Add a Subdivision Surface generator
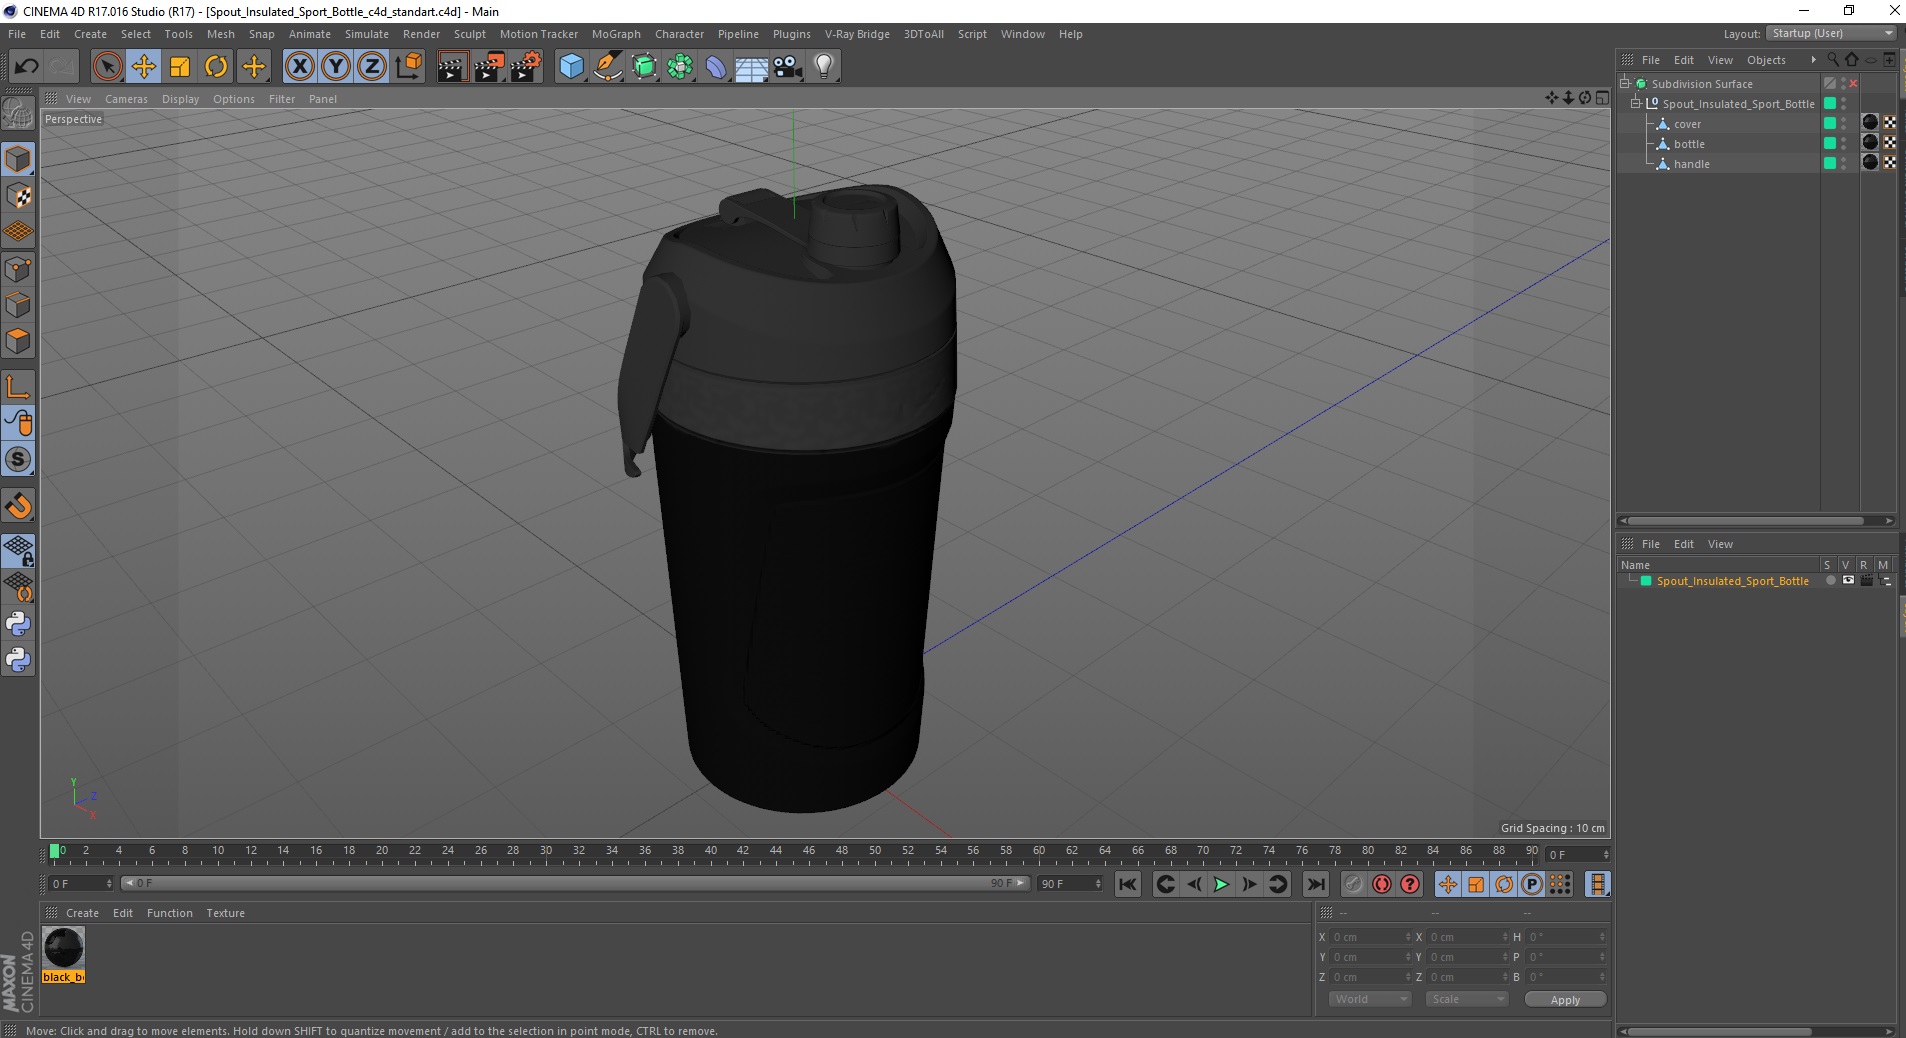The image size is (1906, 1038). click(x=644, y=67)
